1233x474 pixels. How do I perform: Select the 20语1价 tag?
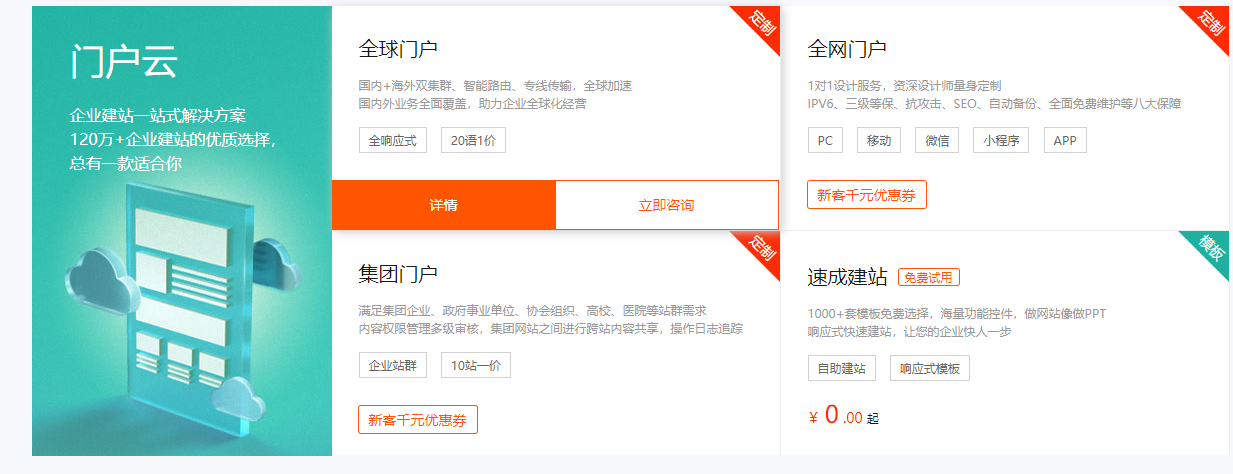473,140
